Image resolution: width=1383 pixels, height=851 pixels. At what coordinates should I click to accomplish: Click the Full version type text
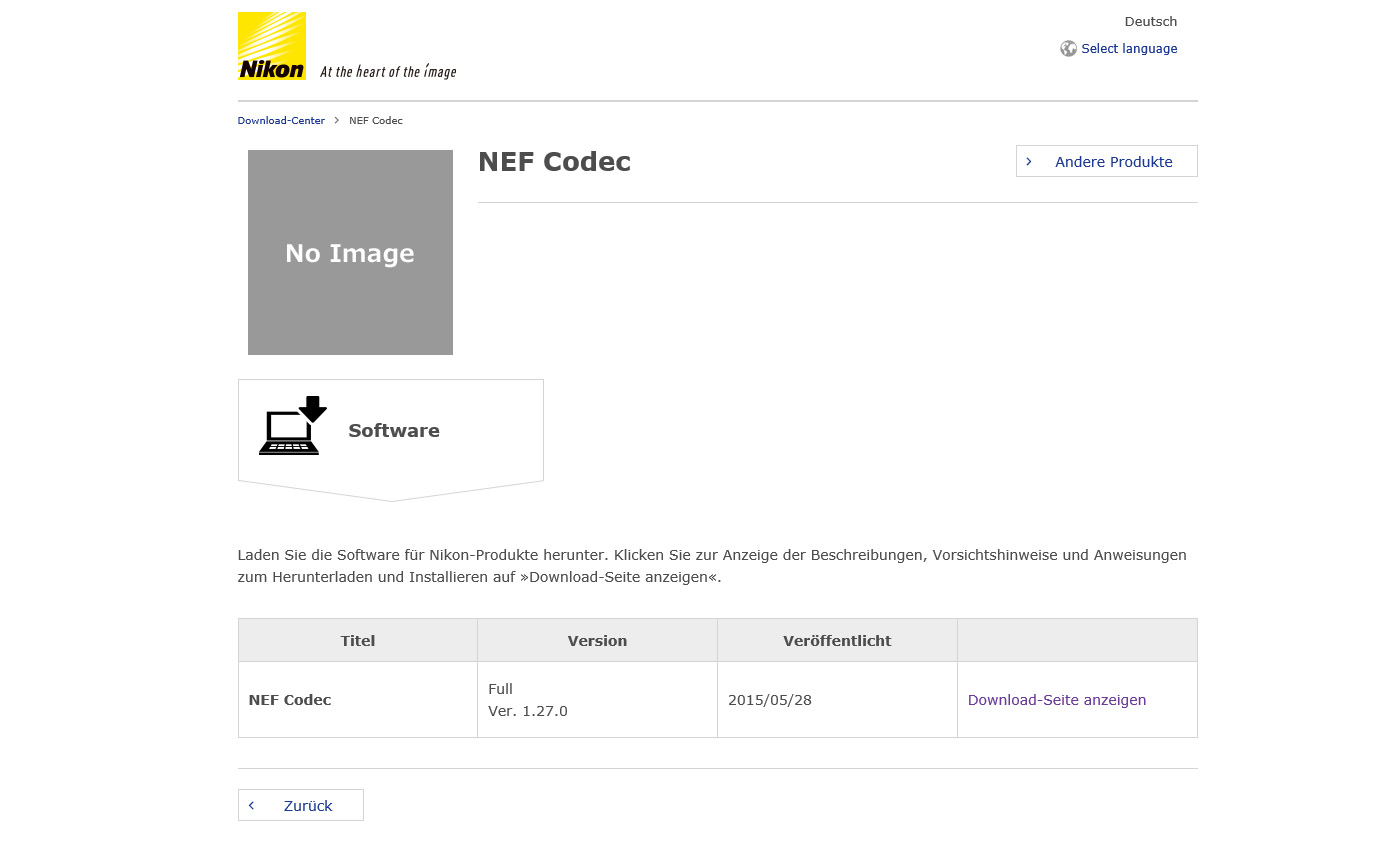point(500,689)
